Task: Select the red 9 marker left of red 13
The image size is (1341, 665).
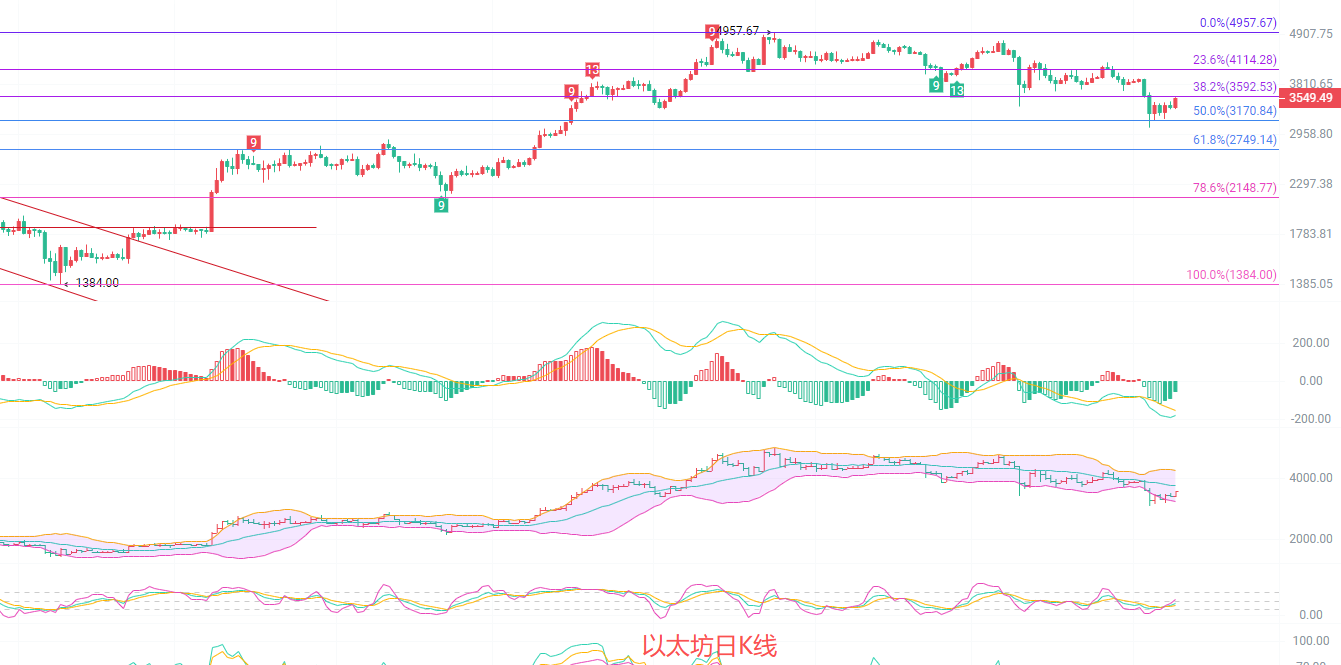Action: point(571,92)
